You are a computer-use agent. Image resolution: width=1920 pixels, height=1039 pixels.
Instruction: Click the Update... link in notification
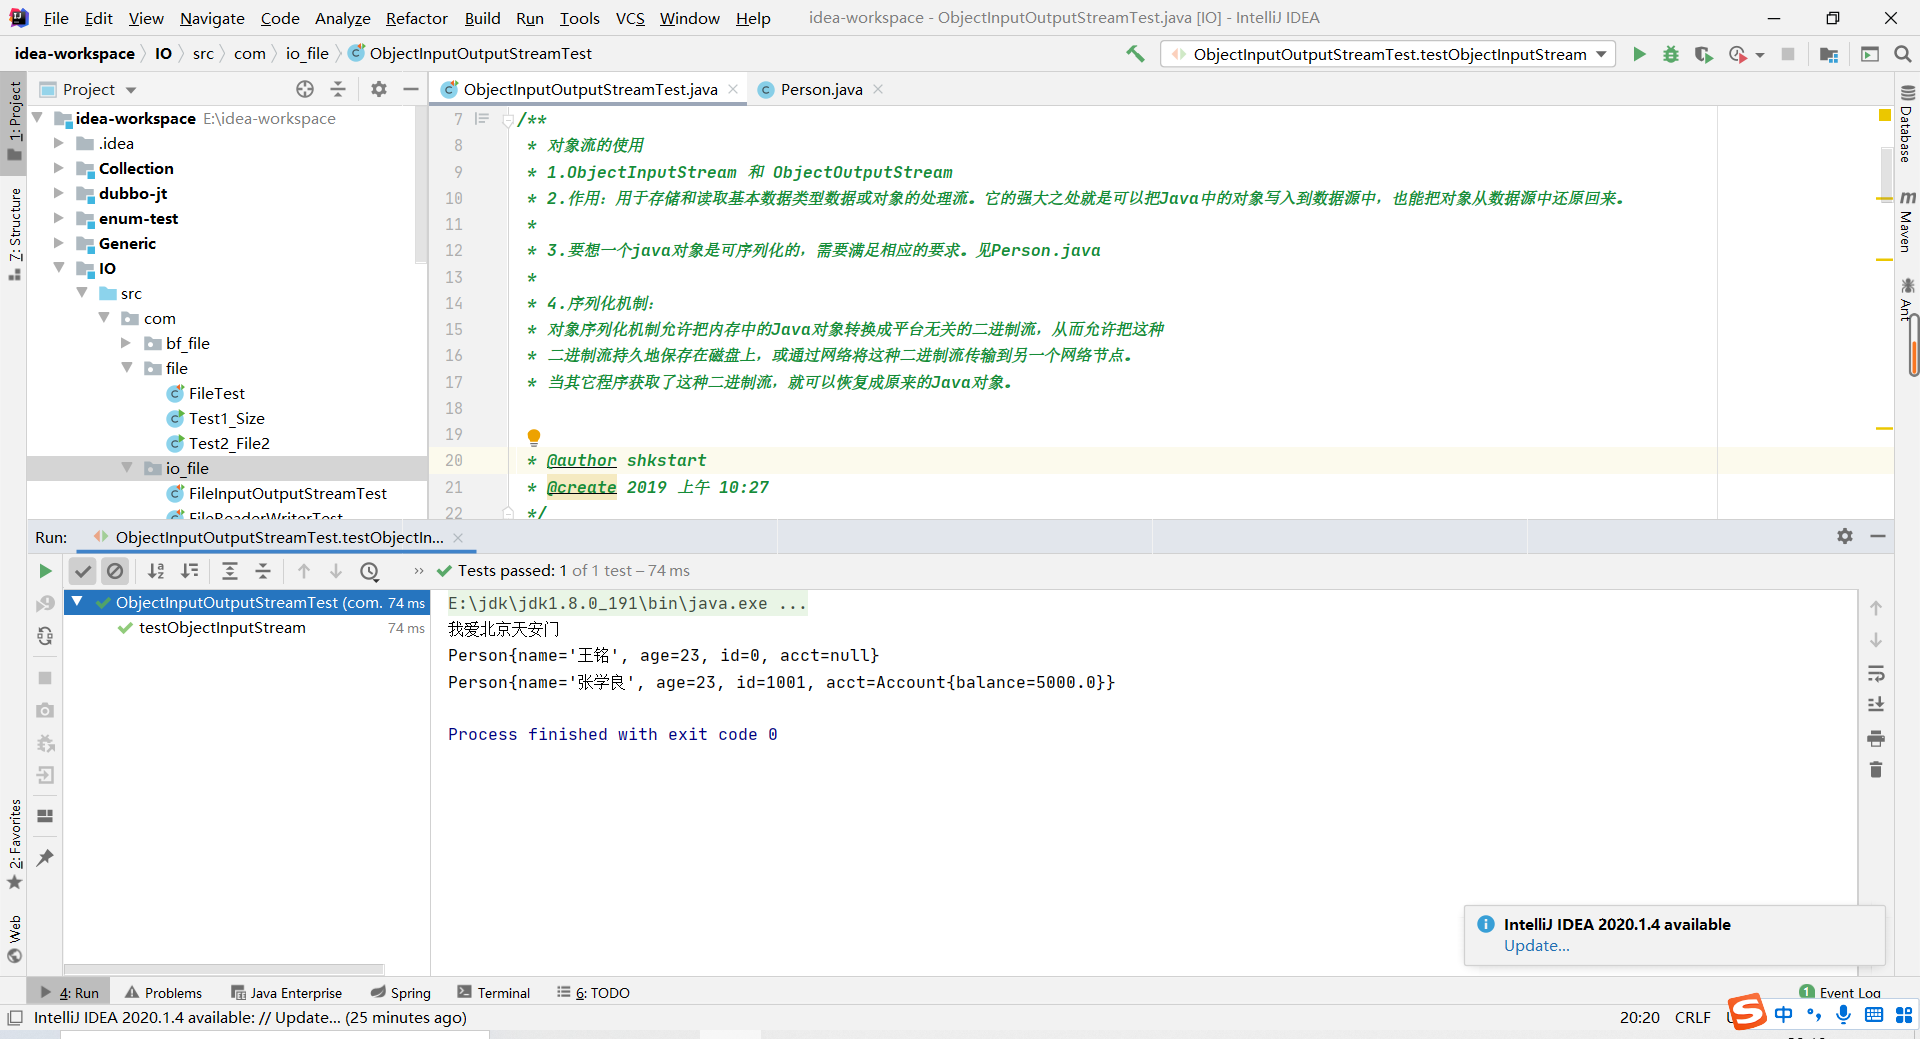click(x=1537, y=946)
